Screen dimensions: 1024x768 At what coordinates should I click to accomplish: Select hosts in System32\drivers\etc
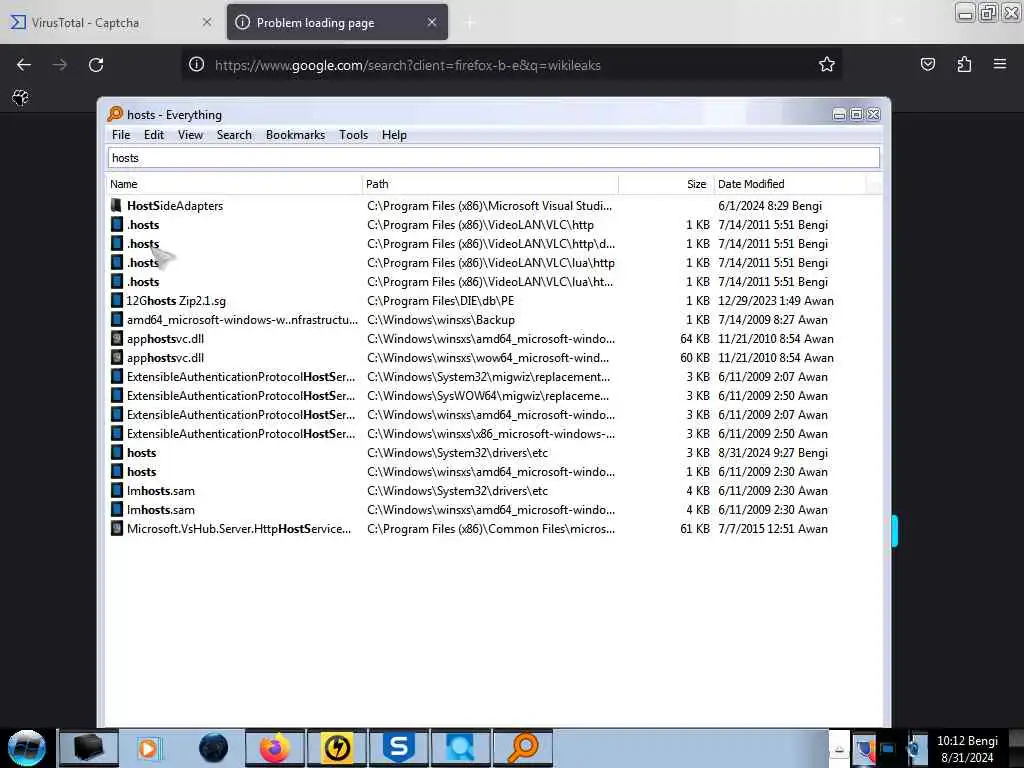pos(142,453)
